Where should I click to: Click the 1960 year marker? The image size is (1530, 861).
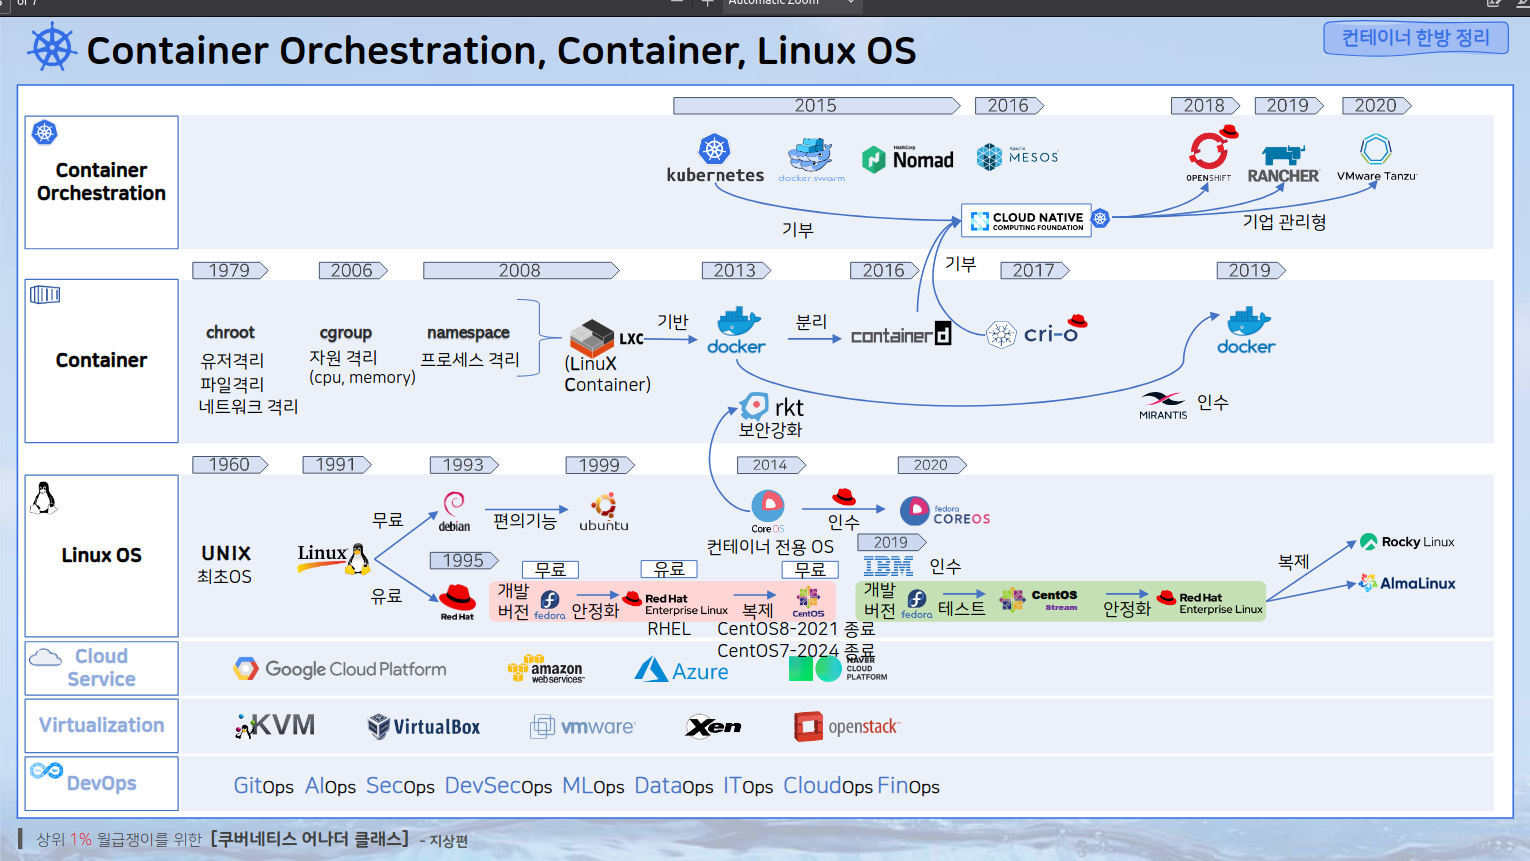[230, 464]
